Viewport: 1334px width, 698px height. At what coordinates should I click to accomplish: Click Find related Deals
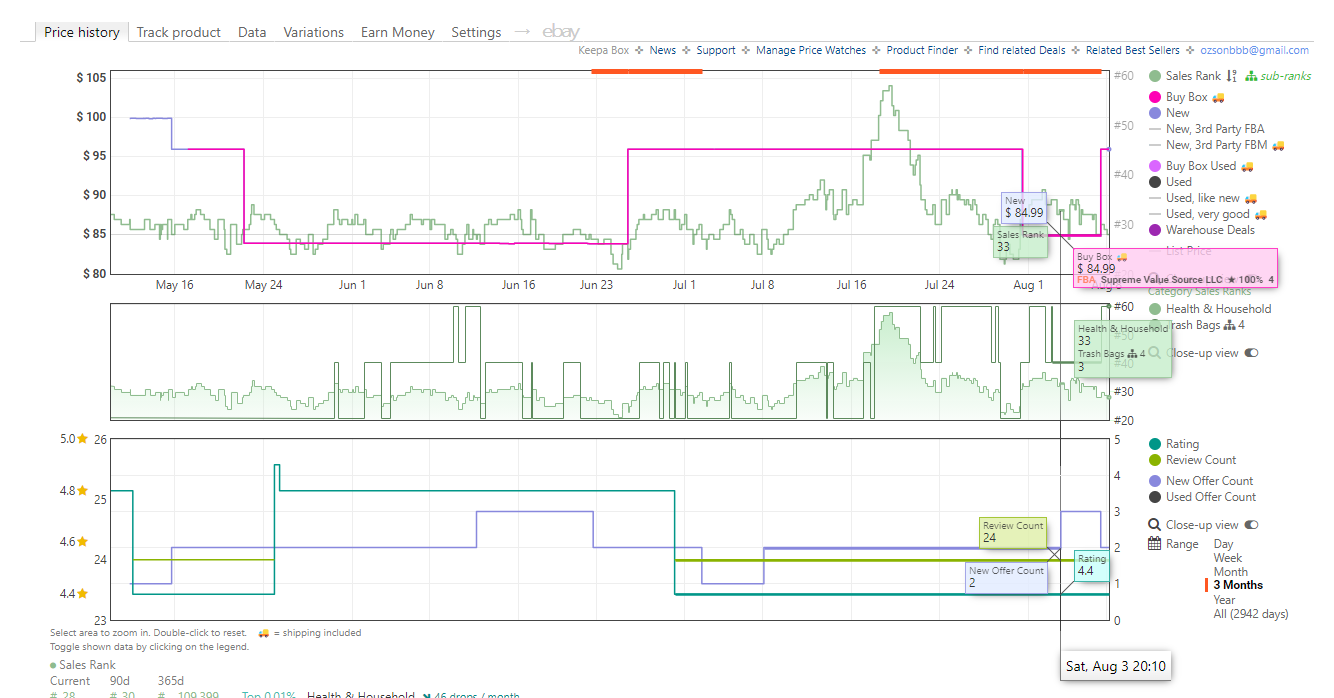[1022, 50]
